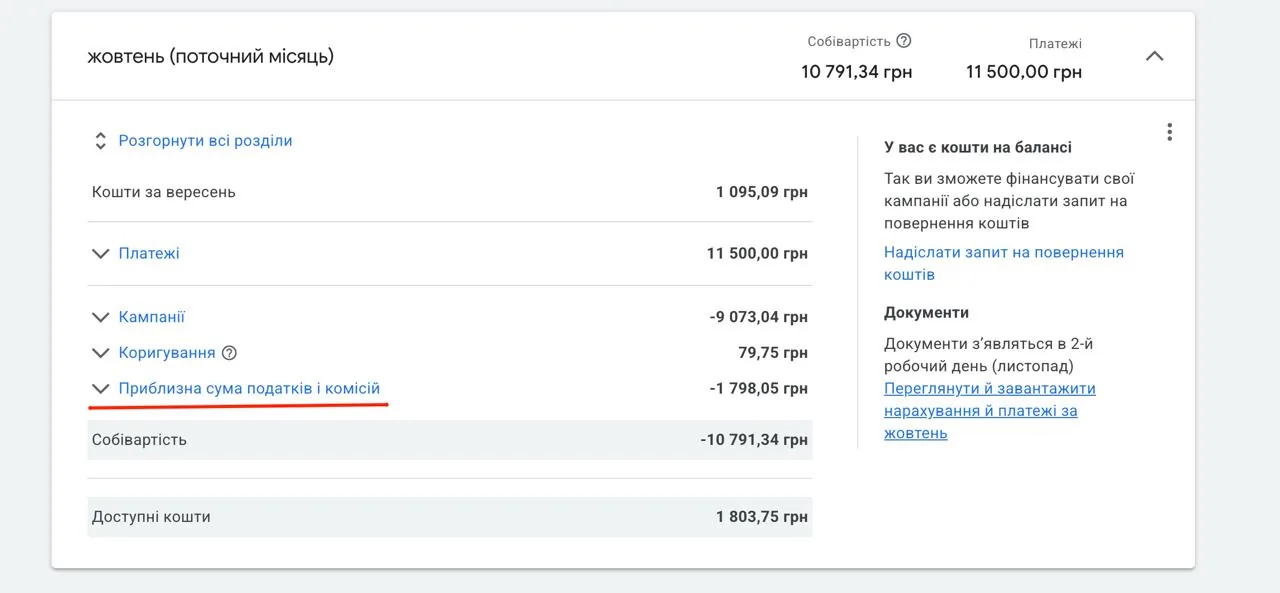
Task: Select the -10 791,34 грн cost total
Action: click(x=754, y=440)
